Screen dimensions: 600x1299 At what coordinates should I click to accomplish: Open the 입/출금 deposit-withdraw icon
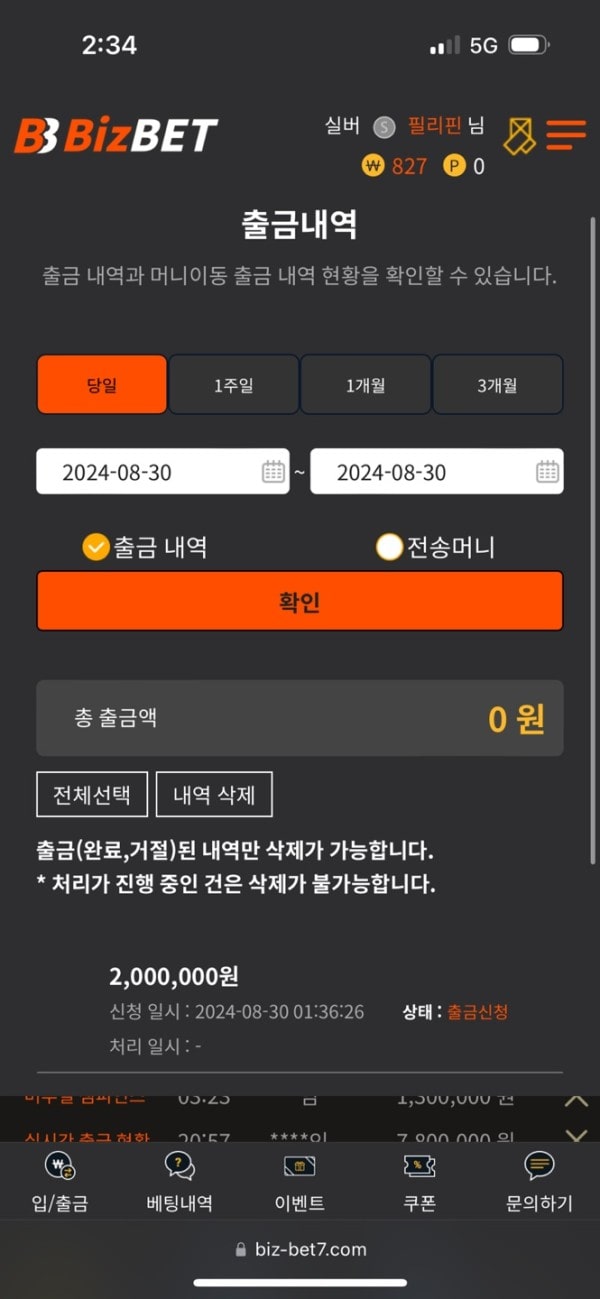point(60,1166)
